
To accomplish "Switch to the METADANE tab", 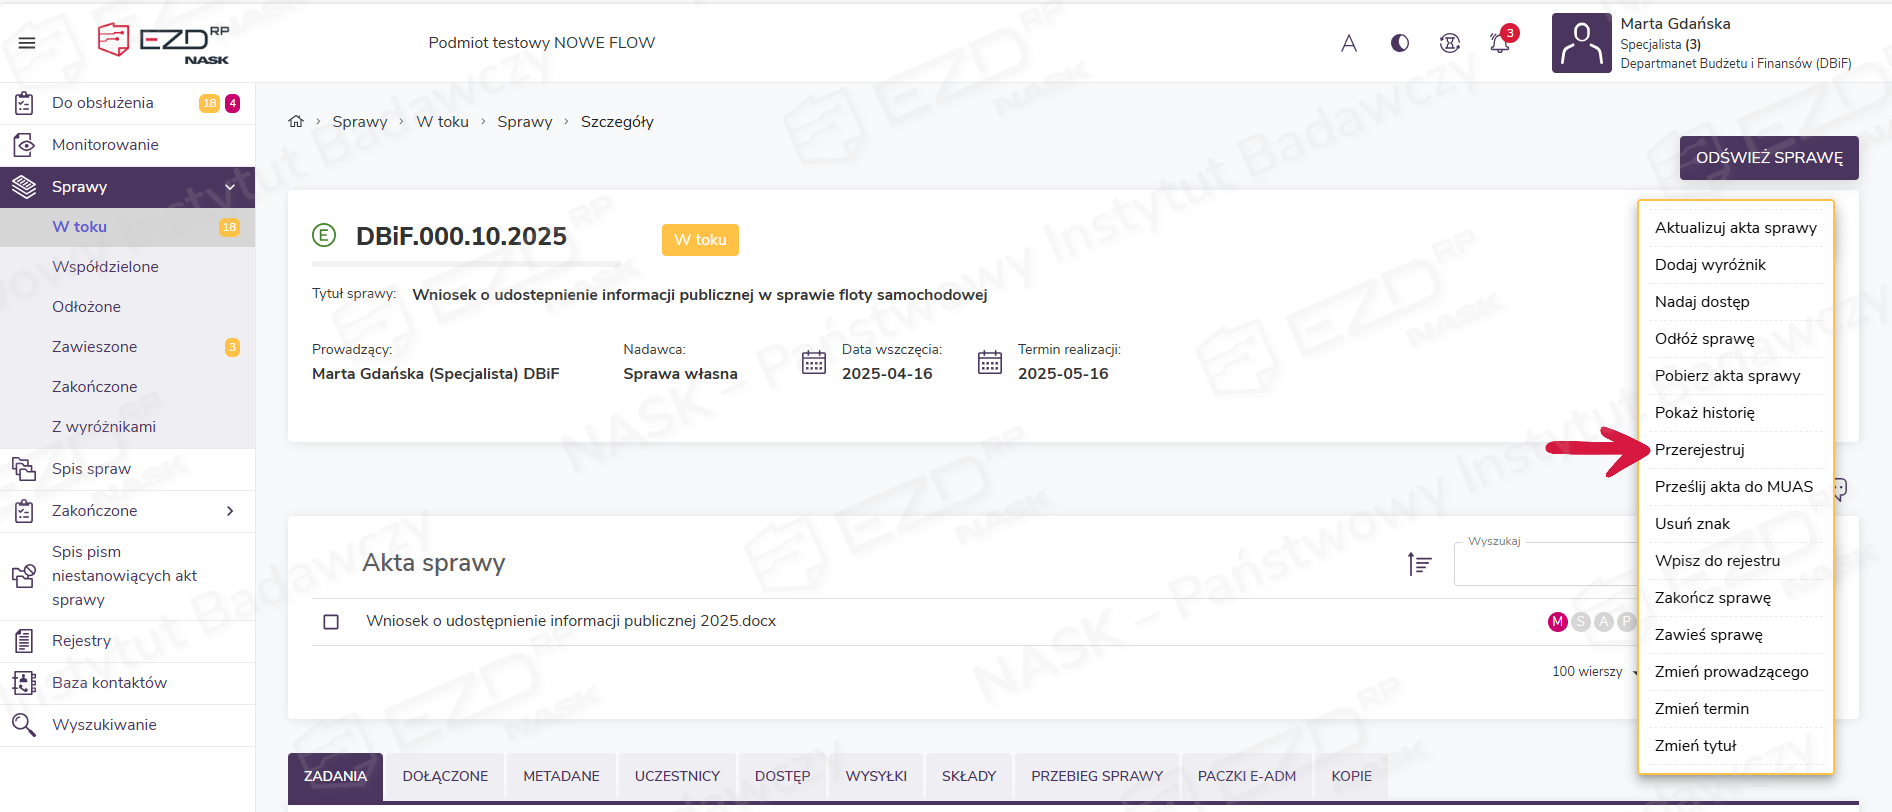I will [x=561, y=776].
